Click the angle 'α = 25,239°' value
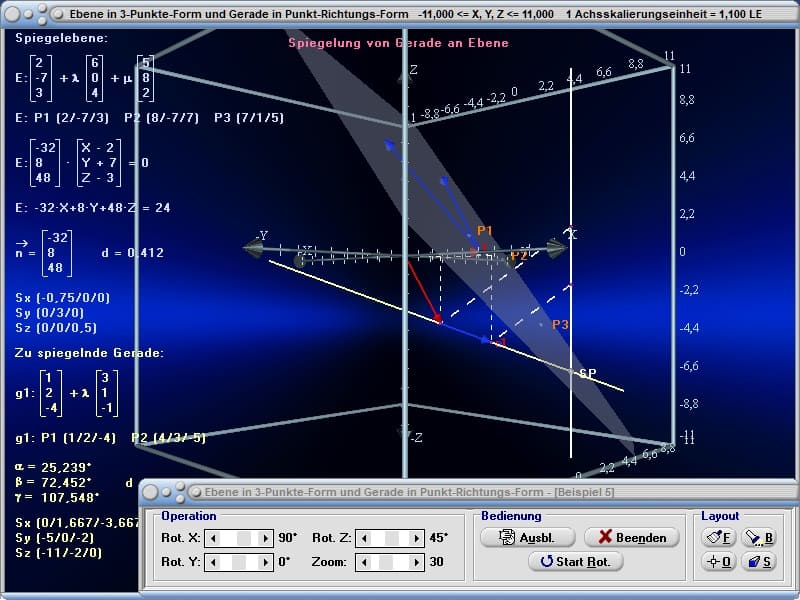 click(54, 467)
